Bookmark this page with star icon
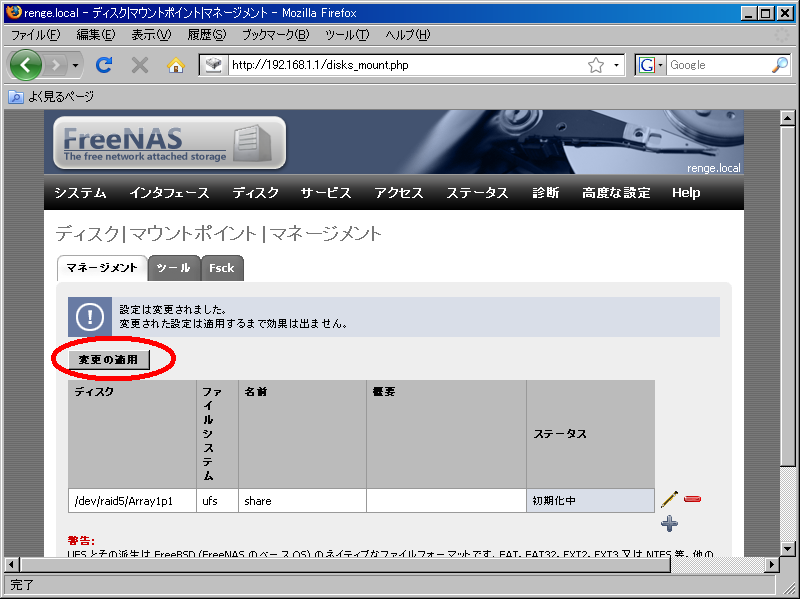 click(x=595, y=65)
